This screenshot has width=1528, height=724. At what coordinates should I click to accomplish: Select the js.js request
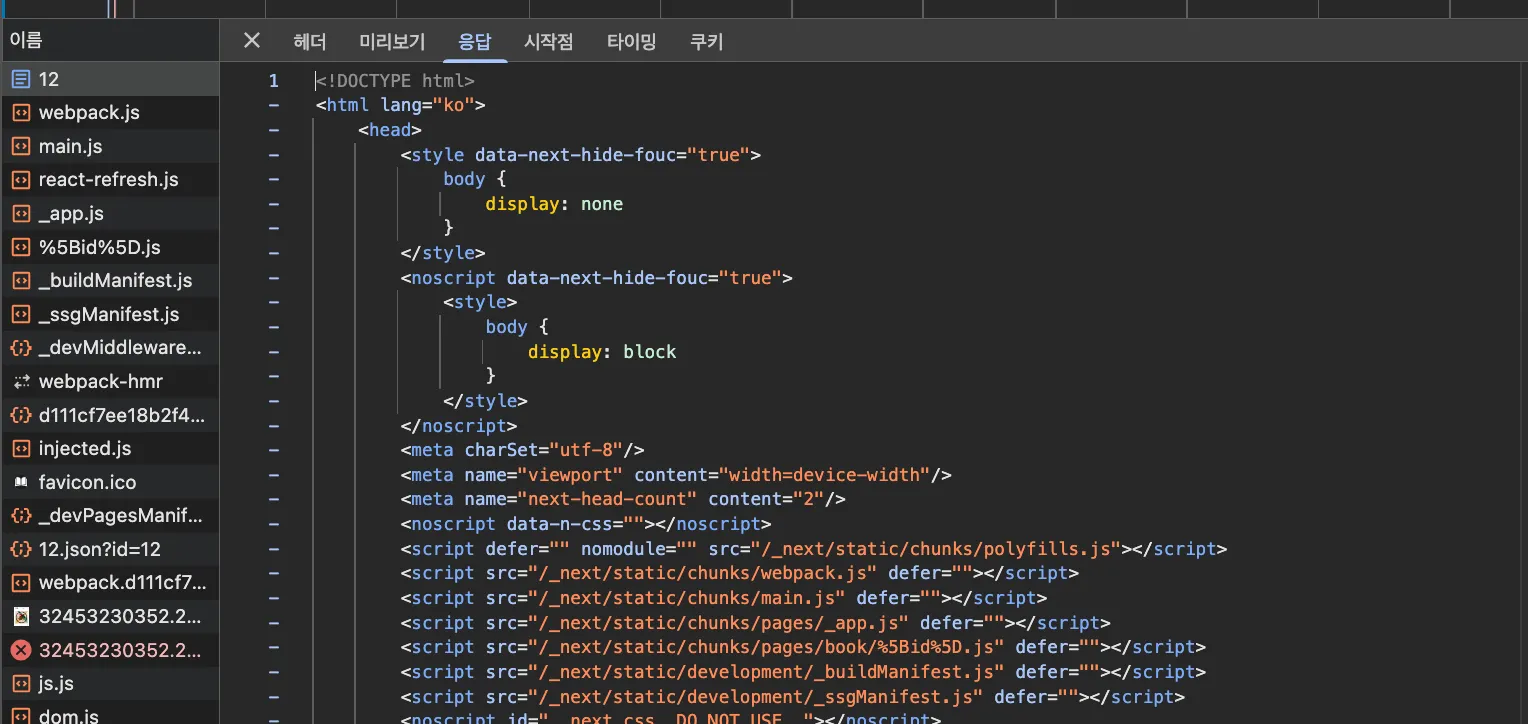[x=109, y=684]
